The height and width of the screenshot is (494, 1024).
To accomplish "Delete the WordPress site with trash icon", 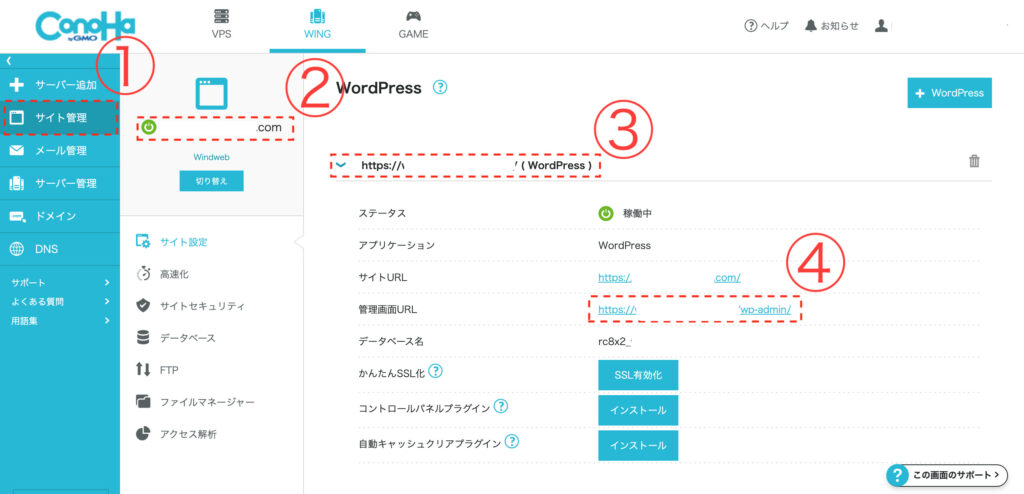I will [974, 161].
